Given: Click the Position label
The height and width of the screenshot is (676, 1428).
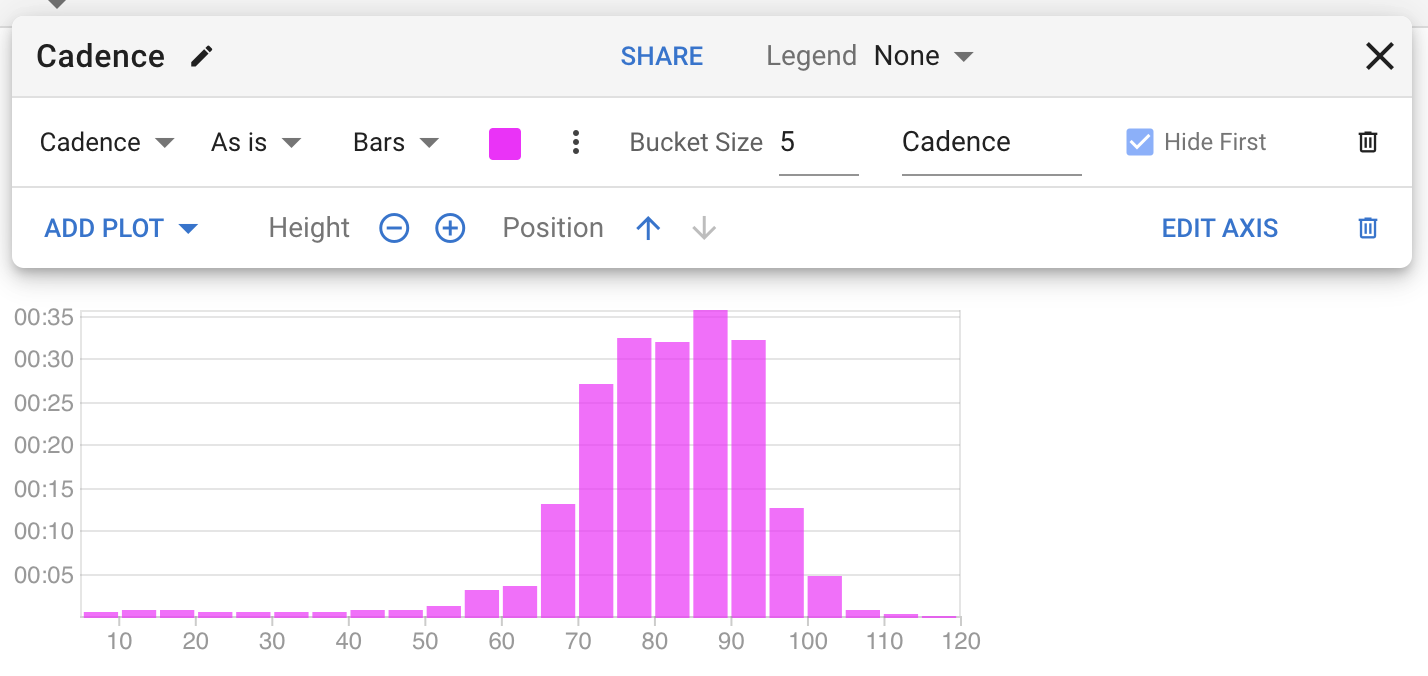Looking at the screenshot, I should (553, 228).
